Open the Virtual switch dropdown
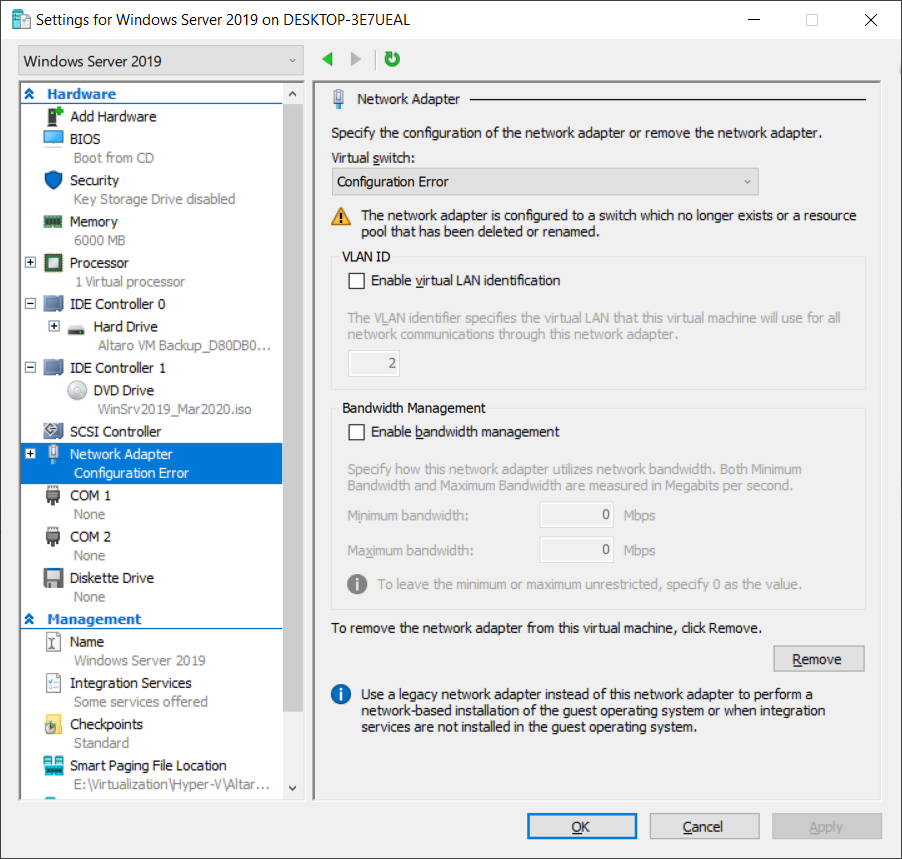Screen dimensions: 902x859 tap(545, 182)
